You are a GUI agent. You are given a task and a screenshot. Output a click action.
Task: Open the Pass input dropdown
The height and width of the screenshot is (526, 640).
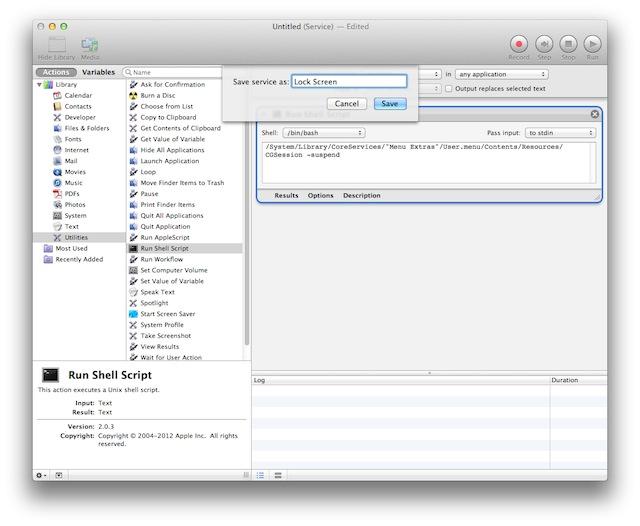[560, 132]
